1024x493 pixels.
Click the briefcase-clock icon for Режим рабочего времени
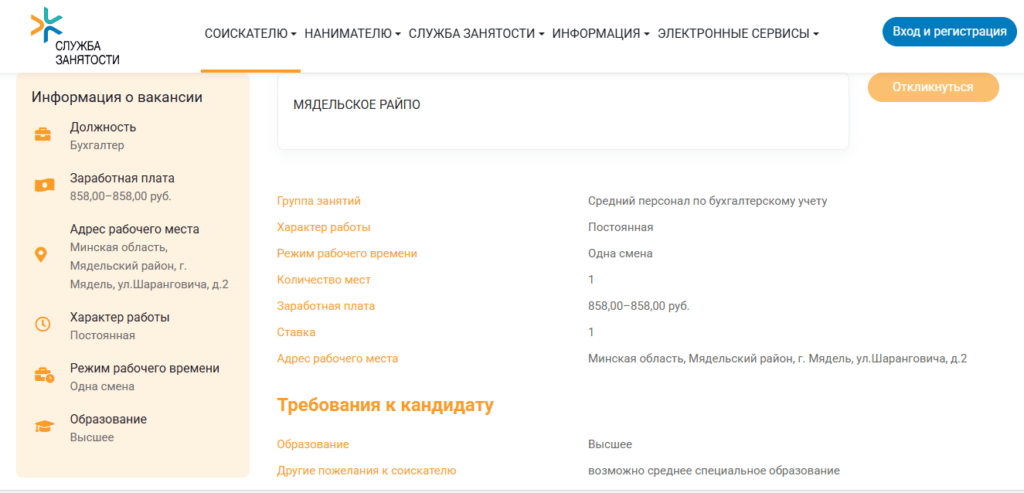tap(44, 376)
